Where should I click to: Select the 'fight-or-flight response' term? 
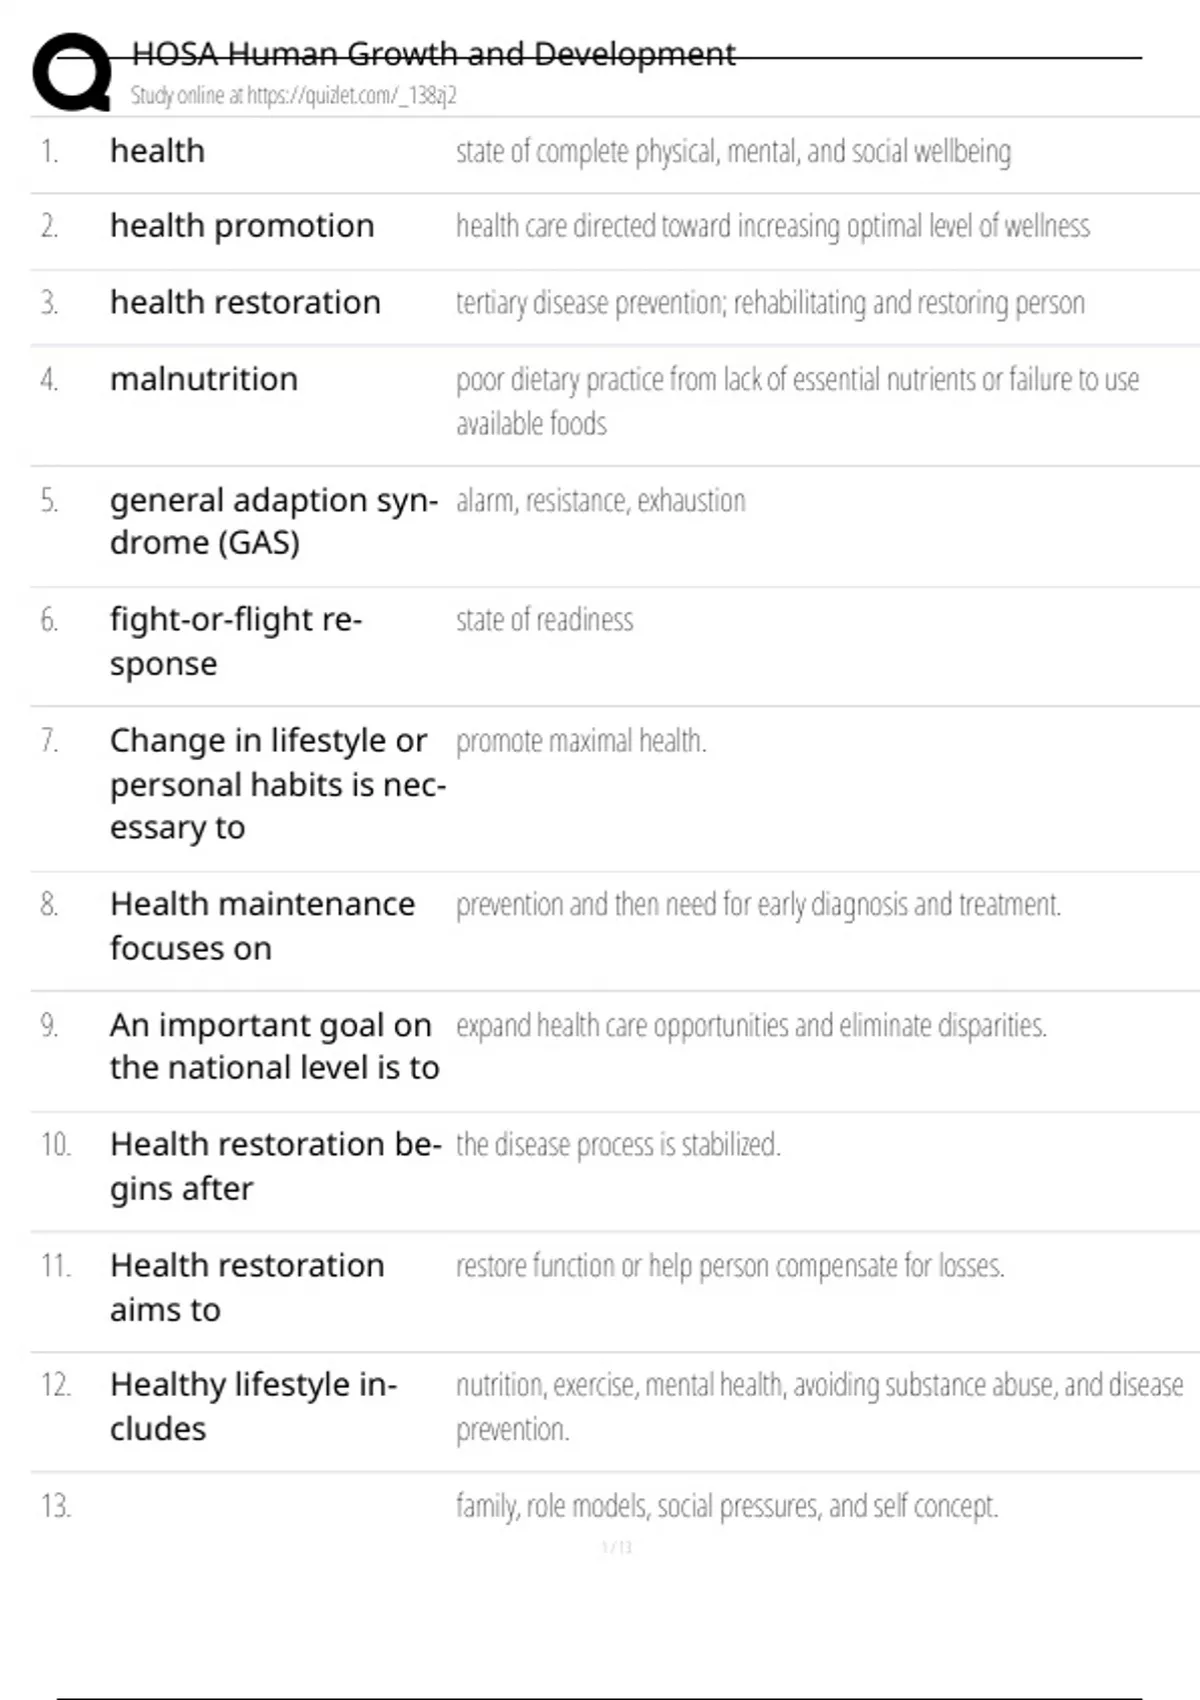(236, 641)
